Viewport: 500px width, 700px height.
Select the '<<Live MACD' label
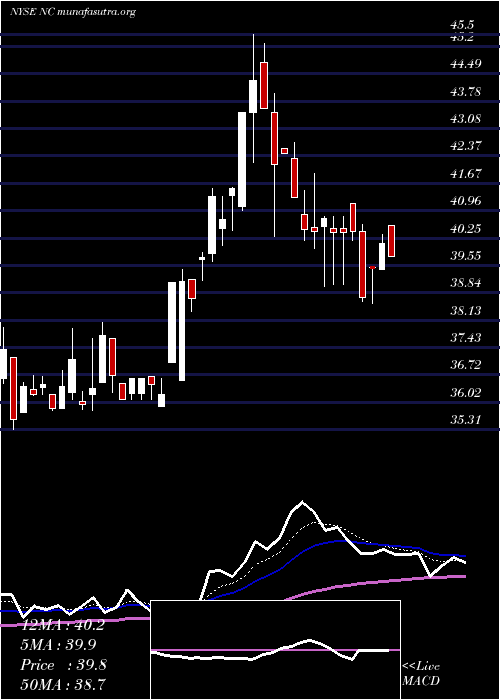(421, 674)
